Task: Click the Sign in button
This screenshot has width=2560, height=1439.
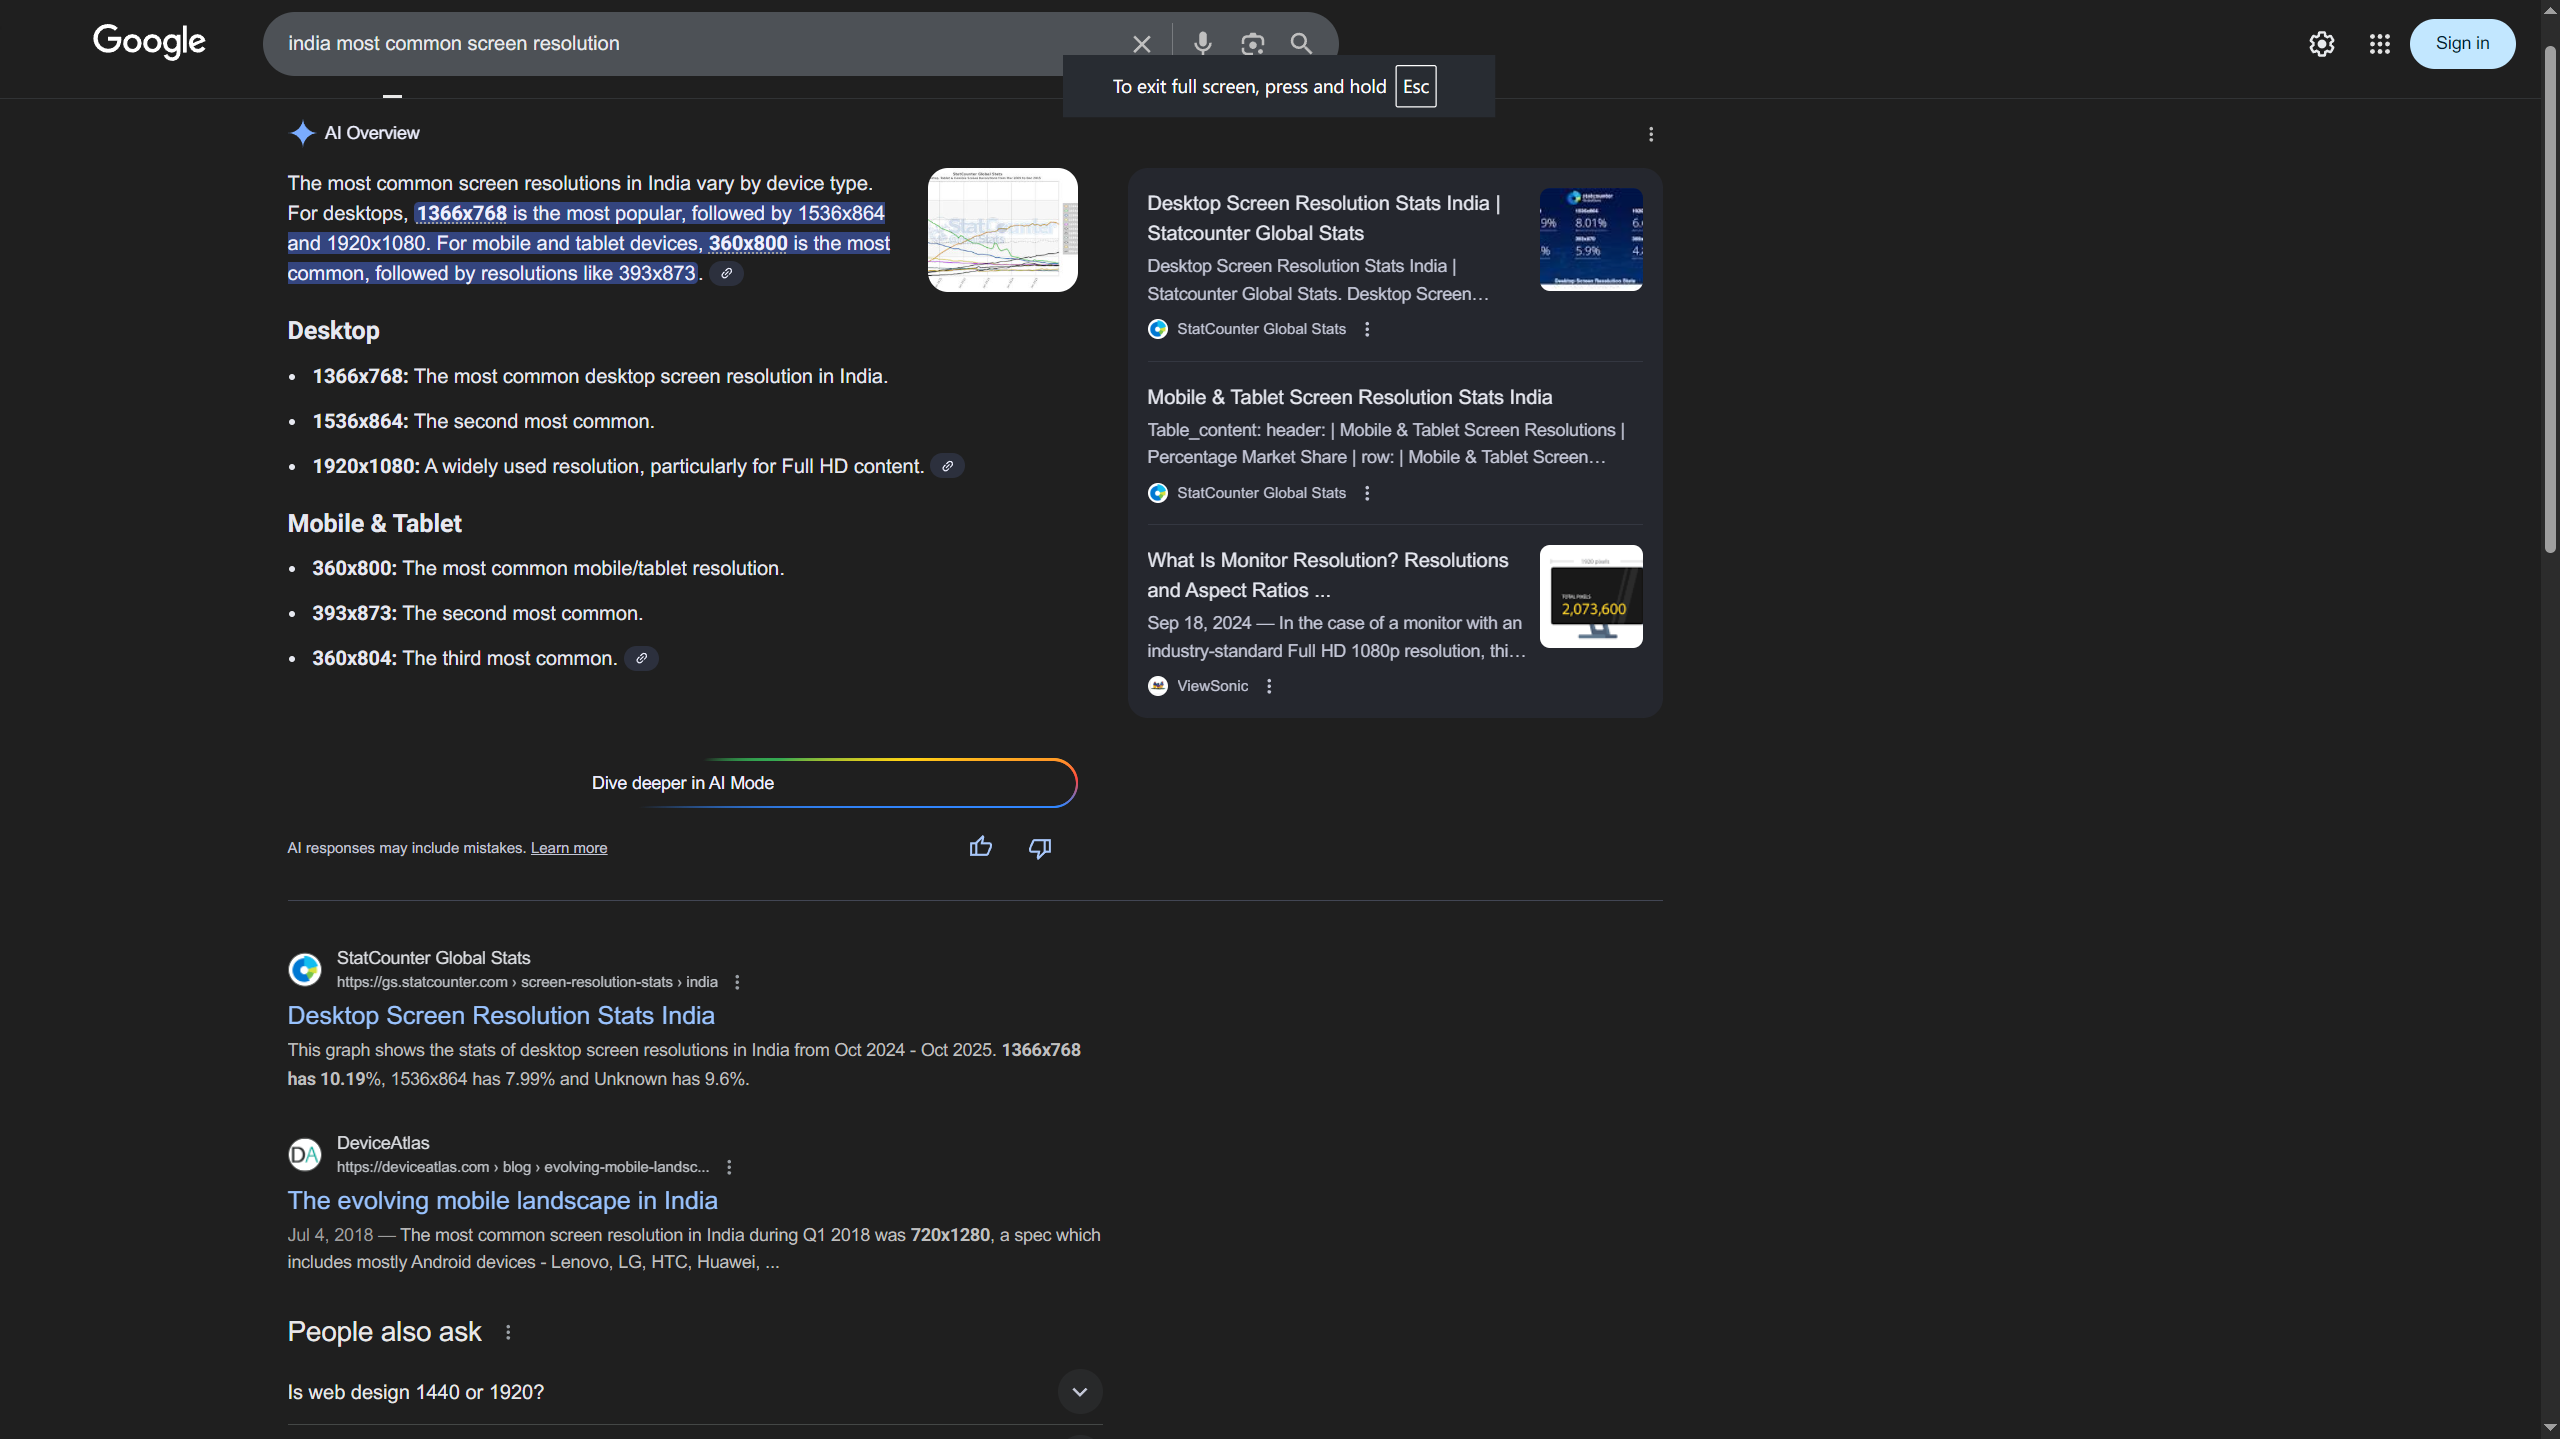Action: [x=2462, y=44]
